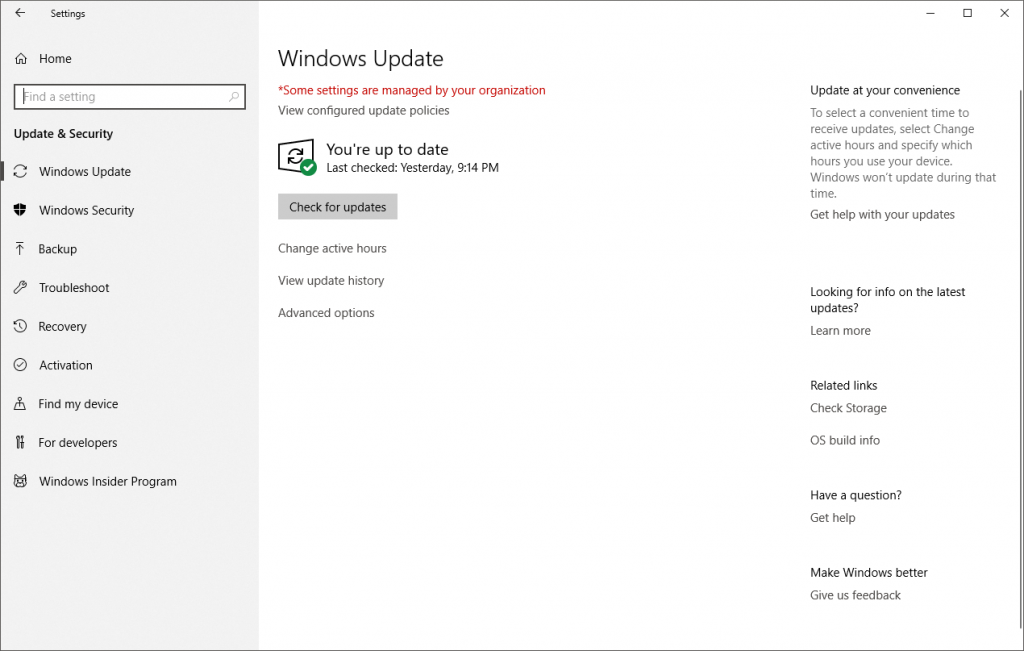Click the Windows Security shield icon
Screen dimensions: 1024x651
point(20,210)
